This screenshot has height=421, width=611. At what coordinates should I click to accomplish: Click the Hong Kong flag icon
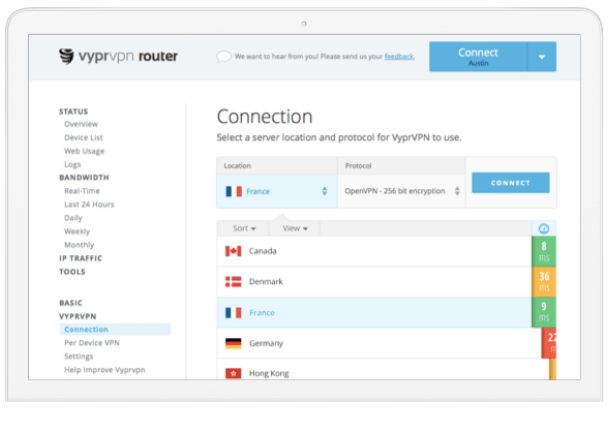point(233,373)
